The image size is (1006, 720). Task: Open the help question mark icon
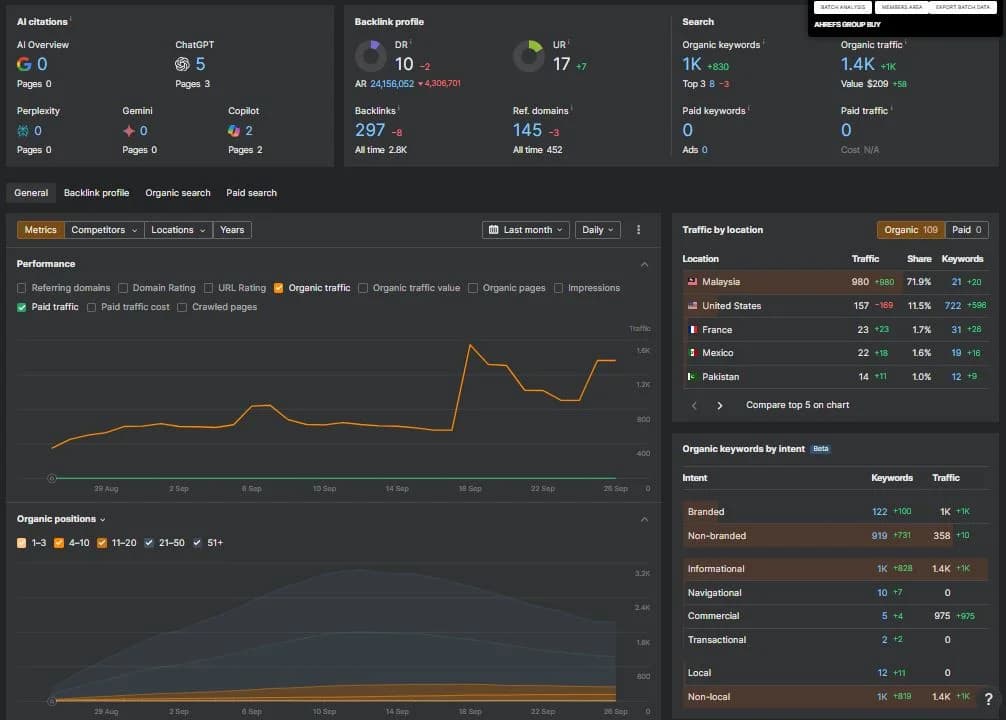[x=989, y=699]
